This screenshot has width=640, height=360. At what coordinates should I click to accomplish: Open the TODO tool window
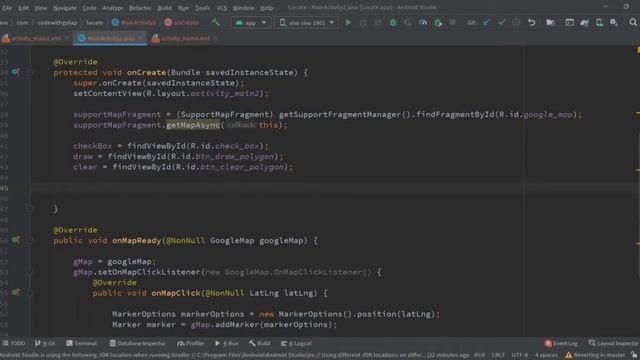pos(14,343)
